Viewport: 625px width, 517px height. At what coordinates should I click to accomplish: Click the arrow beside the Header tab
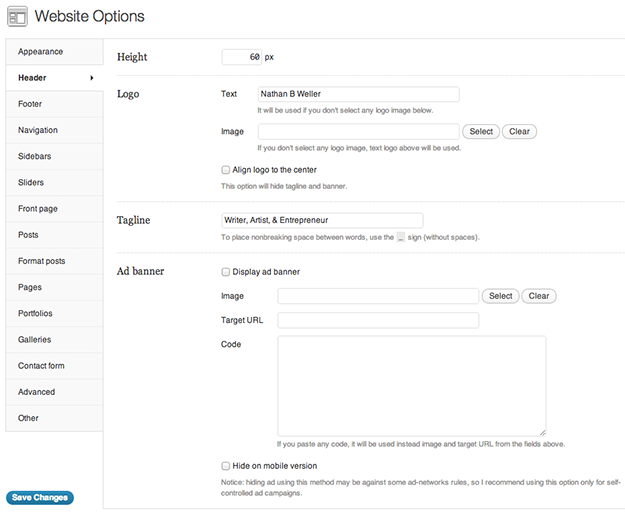(92, 78)
